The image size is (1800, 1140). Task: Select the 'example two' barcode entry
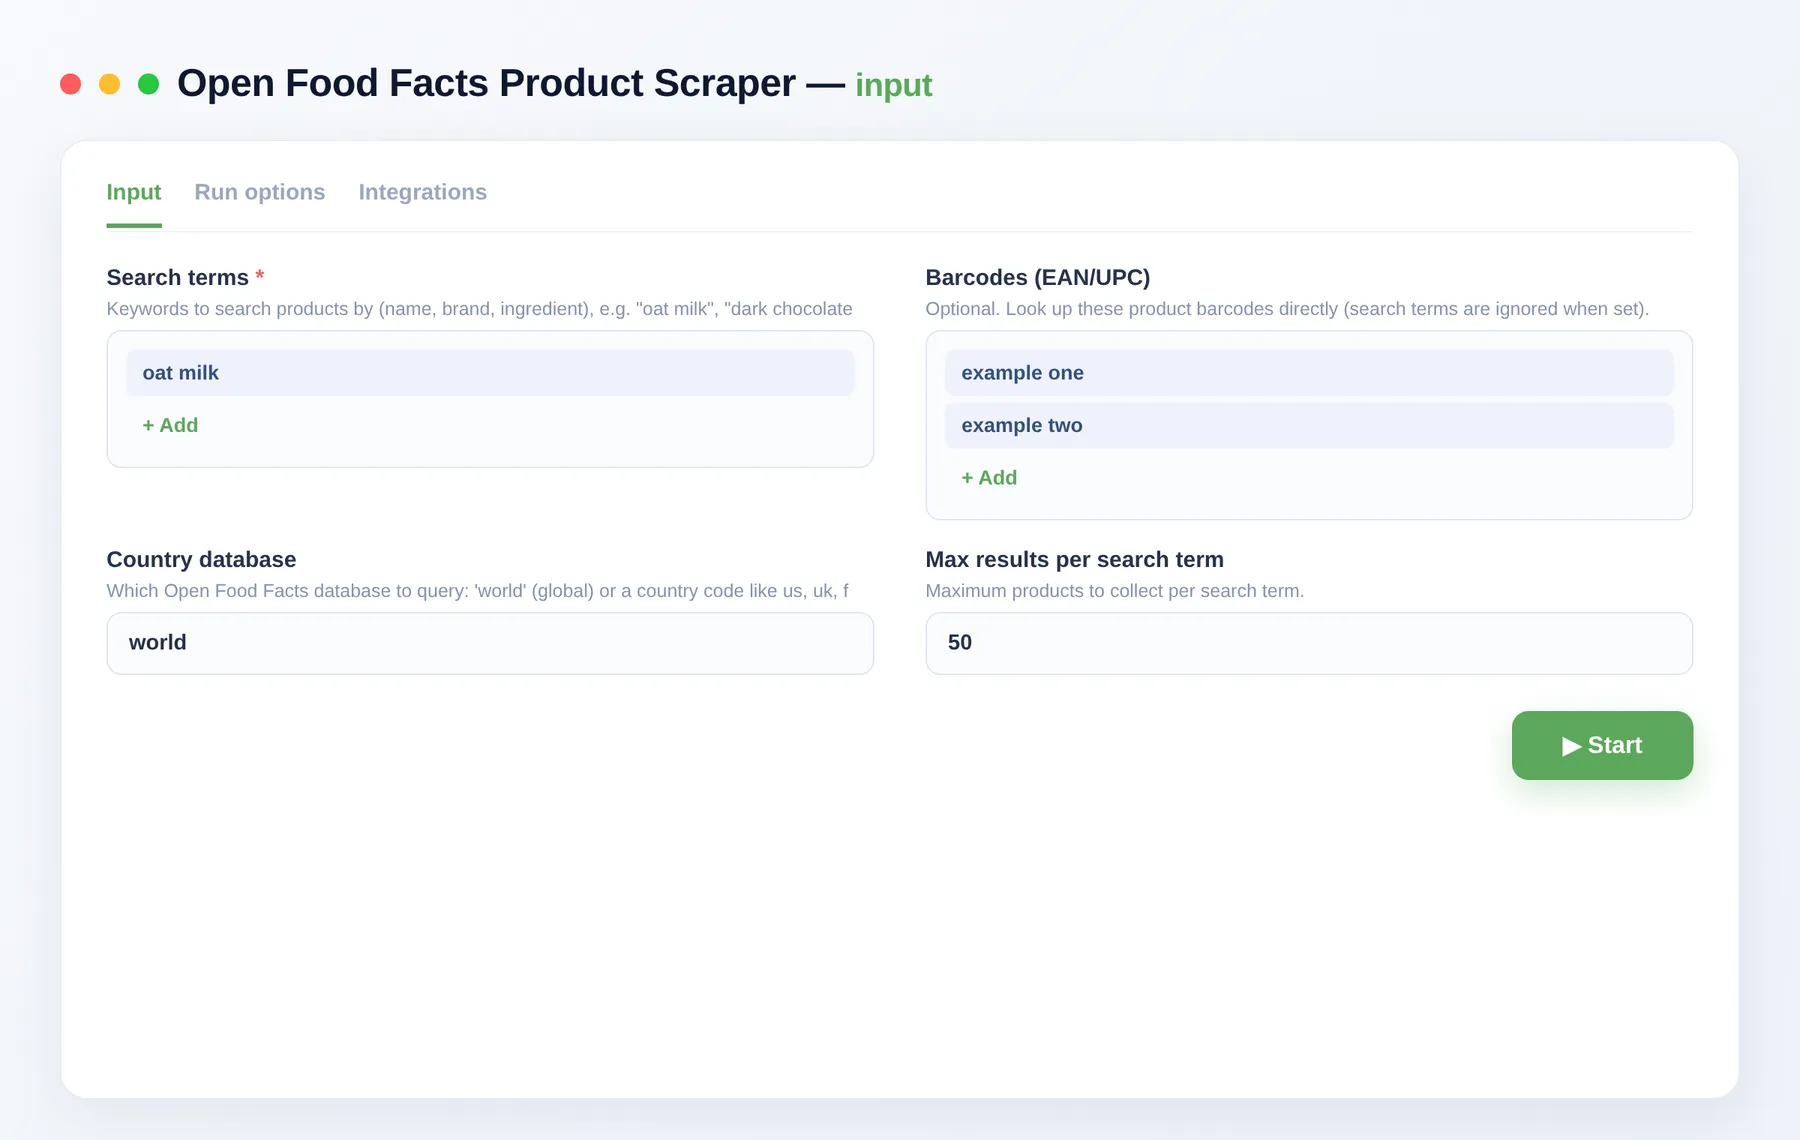(1309, 425)
